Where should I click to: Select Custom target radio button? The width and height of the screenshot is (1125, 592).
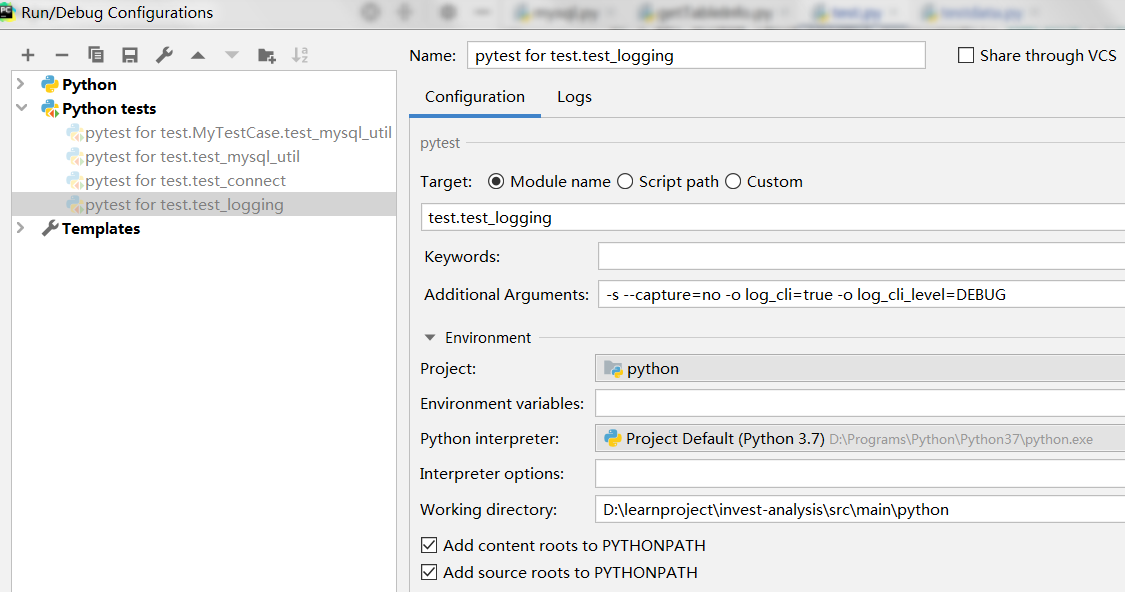[733, 182]
